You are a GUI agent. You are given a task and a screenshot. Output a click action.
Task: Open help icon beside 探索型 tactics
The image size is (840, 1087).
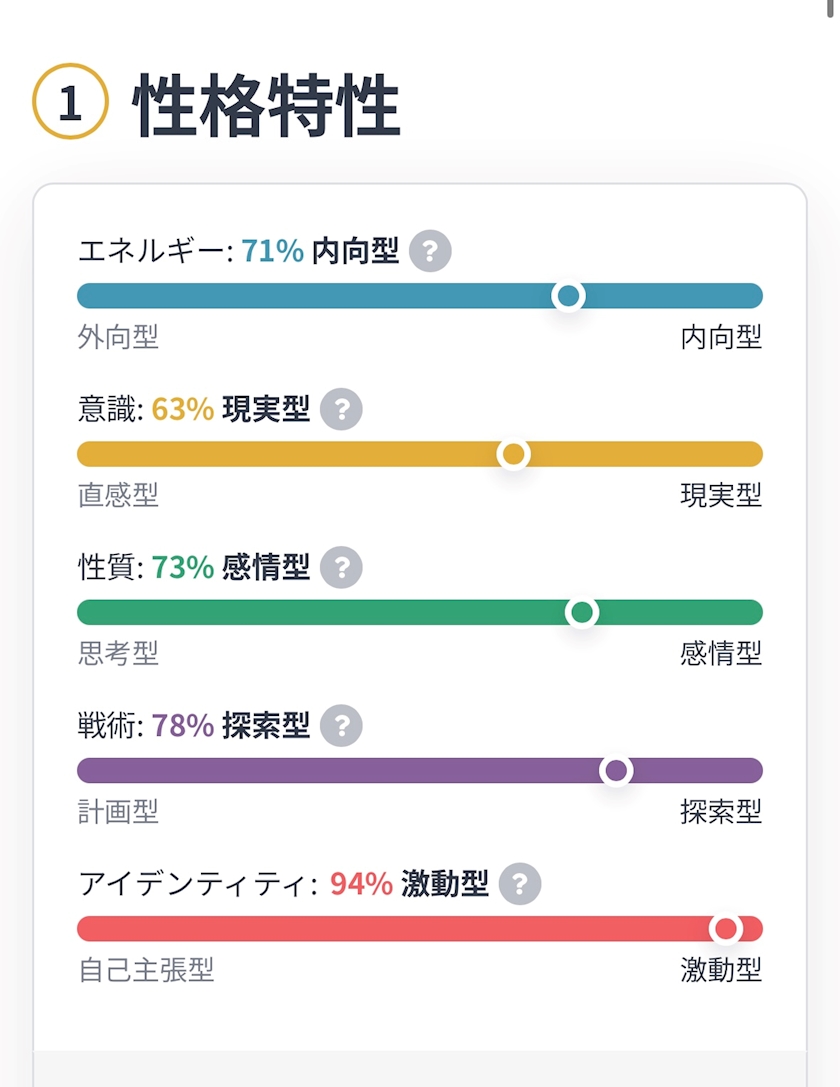(341, 725)
